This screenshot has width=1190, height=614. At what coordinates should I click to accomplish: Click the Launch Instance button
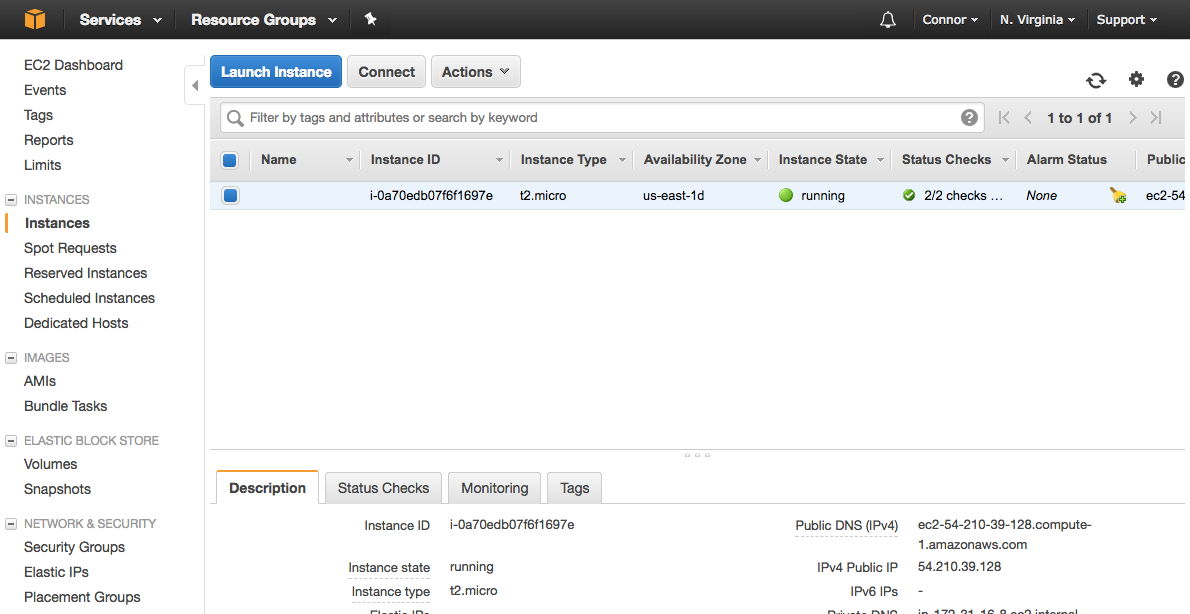(x=276, y=72)
